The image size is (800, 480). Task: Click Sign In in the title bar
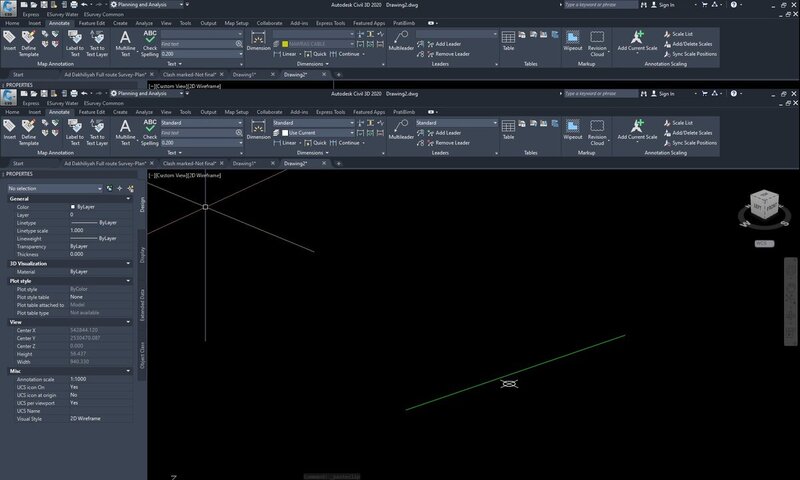click(x=668, y=93)
